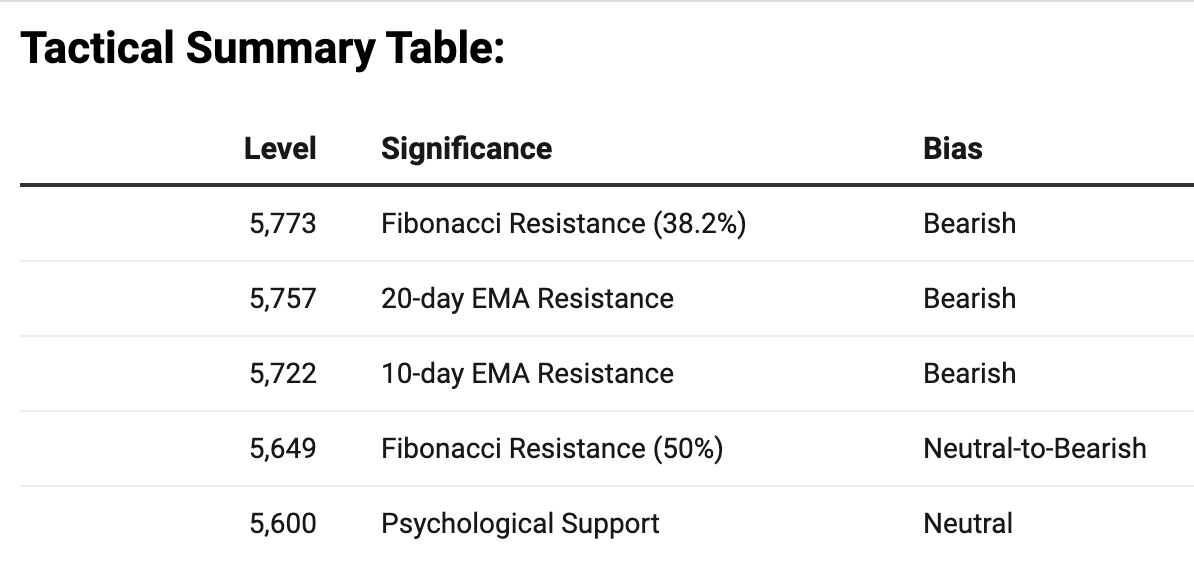The height and width of the screenshot is (566, 1194).
Task: Click the 5,757 level value
Action: tap(282, 298)
